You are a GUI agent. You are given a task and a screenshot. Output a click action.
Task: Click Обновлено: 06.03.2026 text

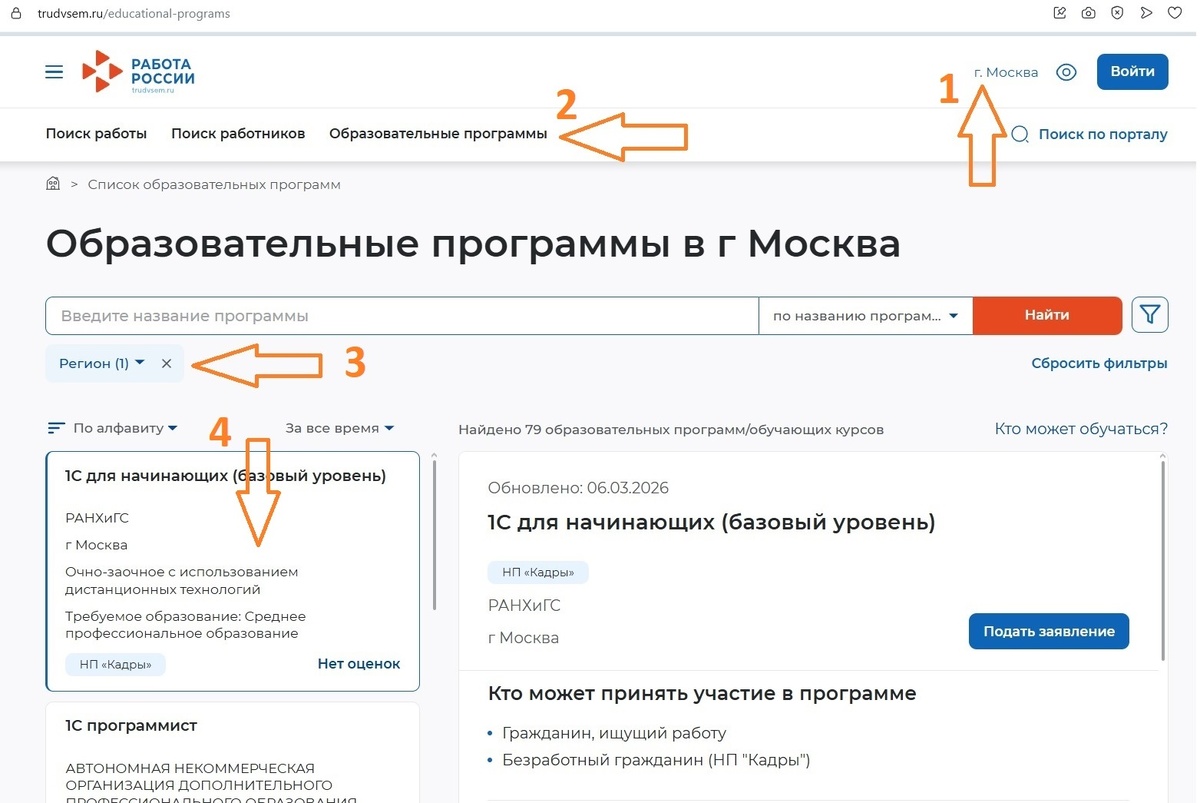click(578, 489)
